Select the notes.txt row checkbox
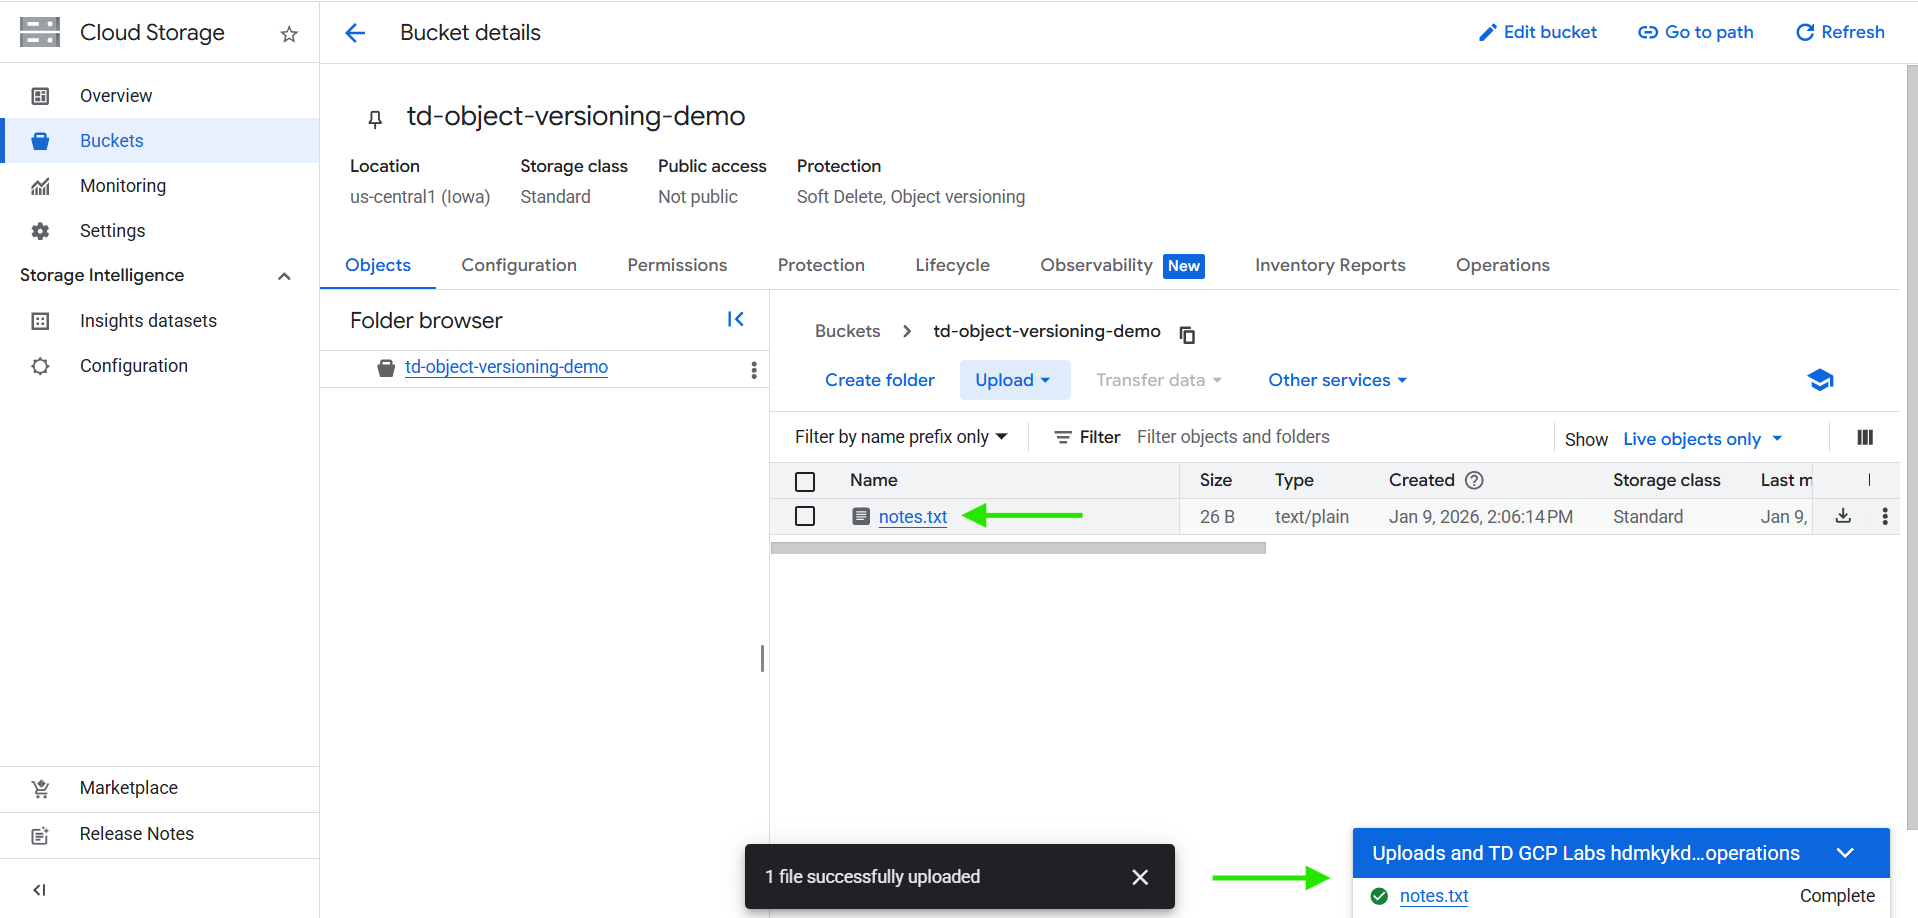This screenshot has height=918, width=1918. tap(805, 516)
